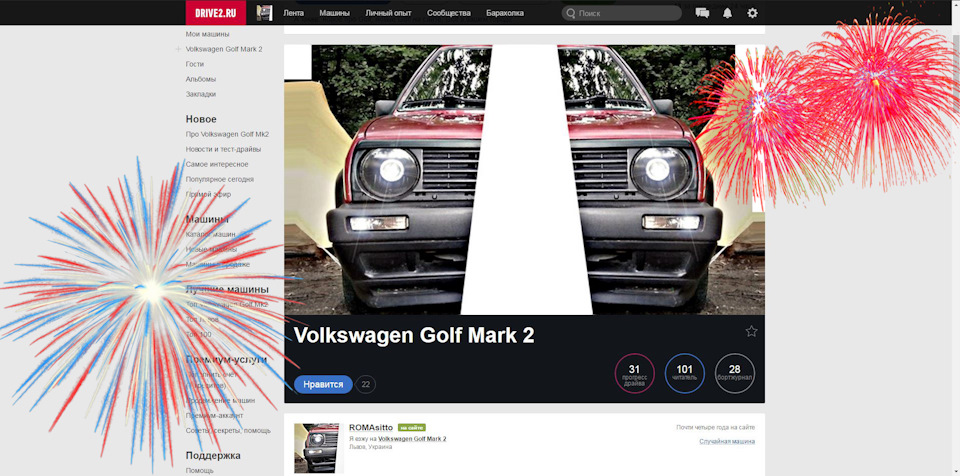Open the main Volkswagen Golf photo

(524, 179)
